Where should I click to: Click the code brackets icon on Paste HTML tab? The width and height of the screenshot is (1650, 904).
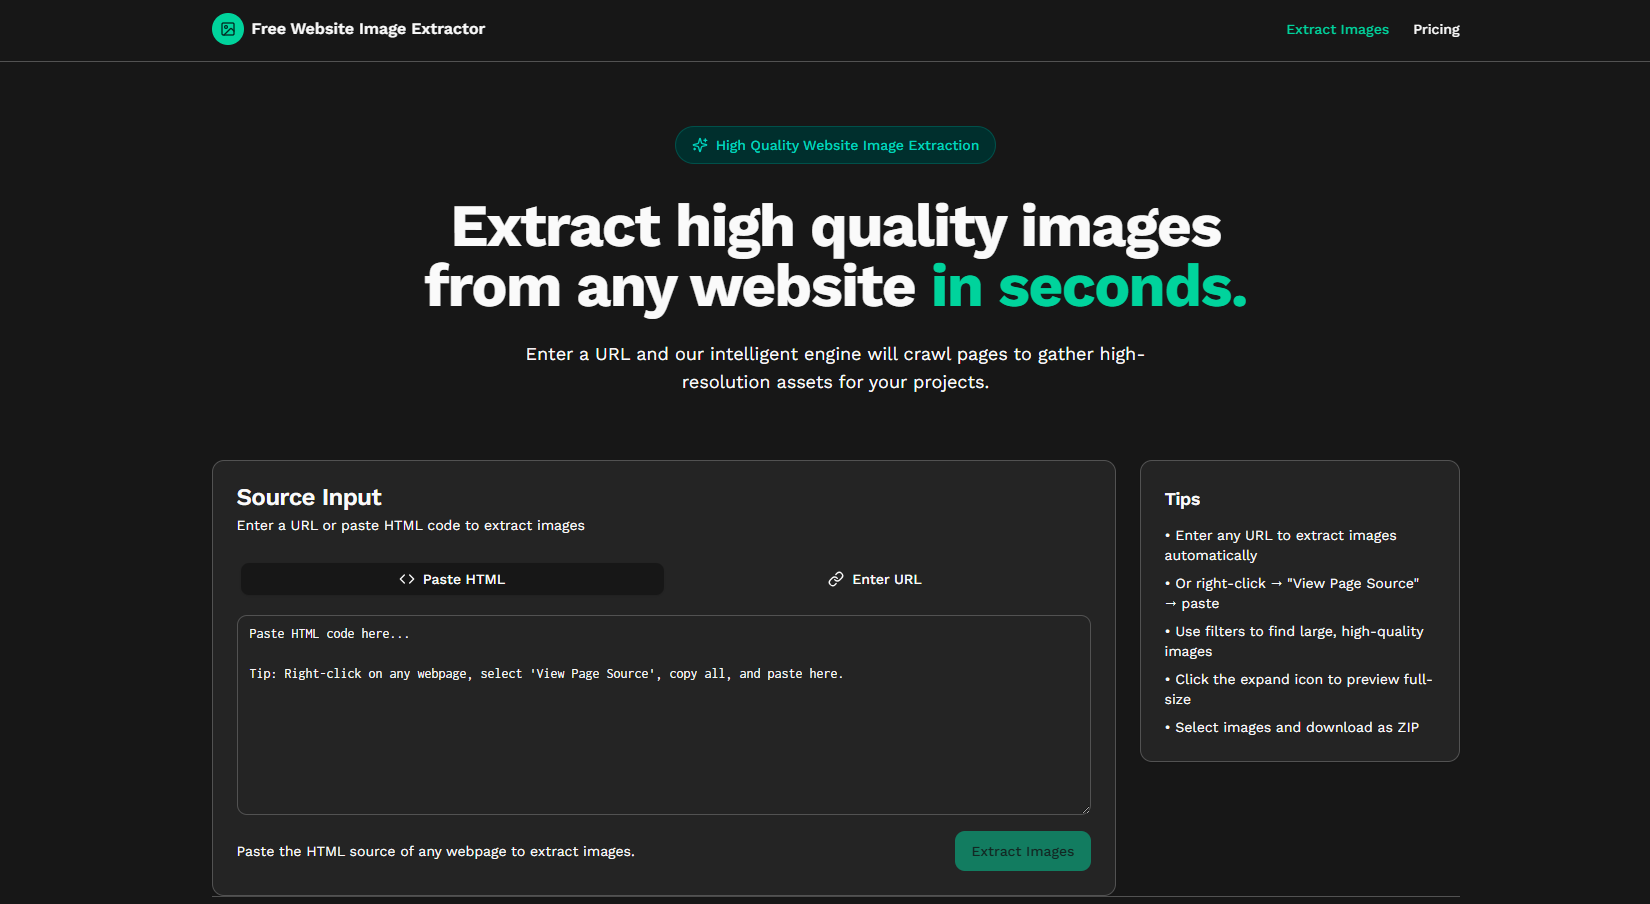(x=405, y=578)
